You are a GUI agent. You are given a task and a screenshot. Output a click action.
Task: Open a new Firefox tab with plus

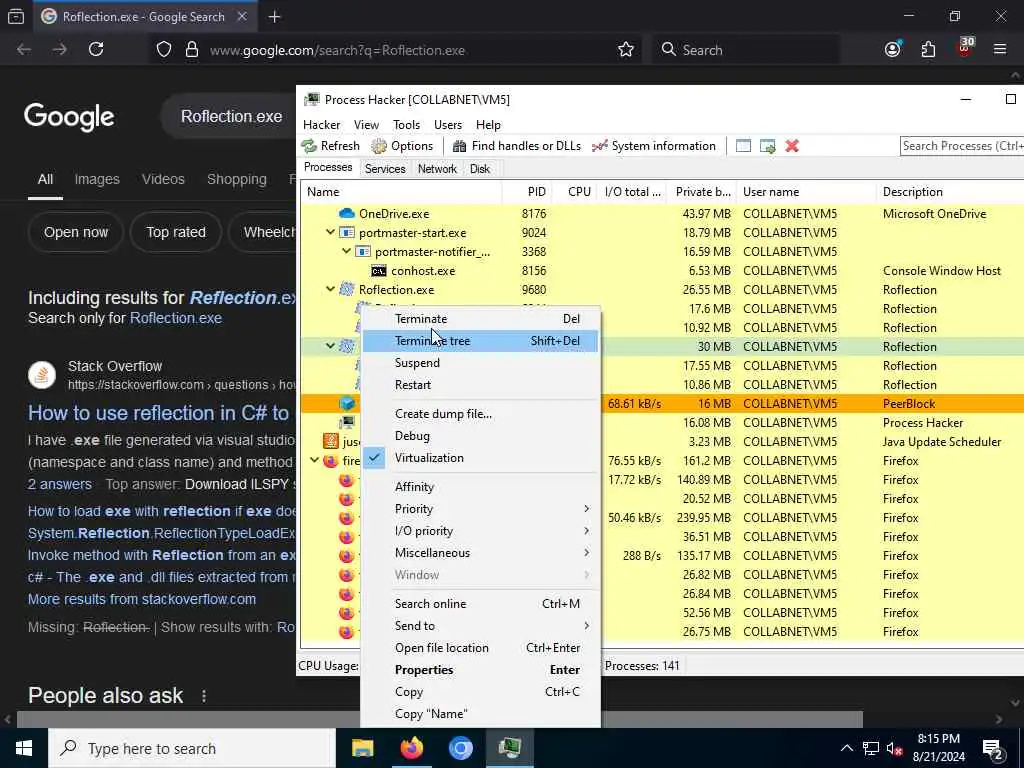pyautogui.click(x=275, y=17)
